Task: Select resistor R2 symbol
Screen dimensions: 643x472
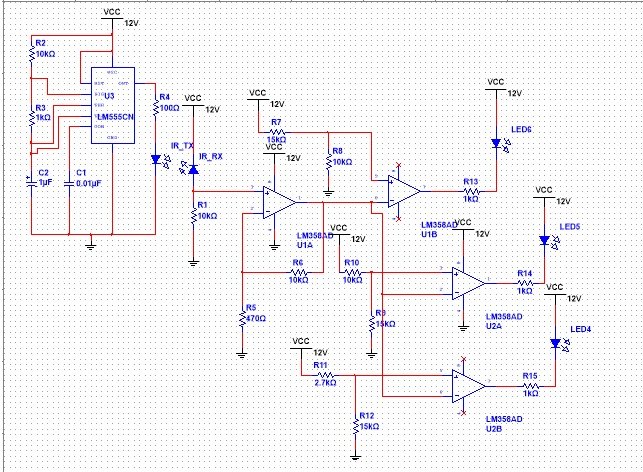Action: (32, 54)
